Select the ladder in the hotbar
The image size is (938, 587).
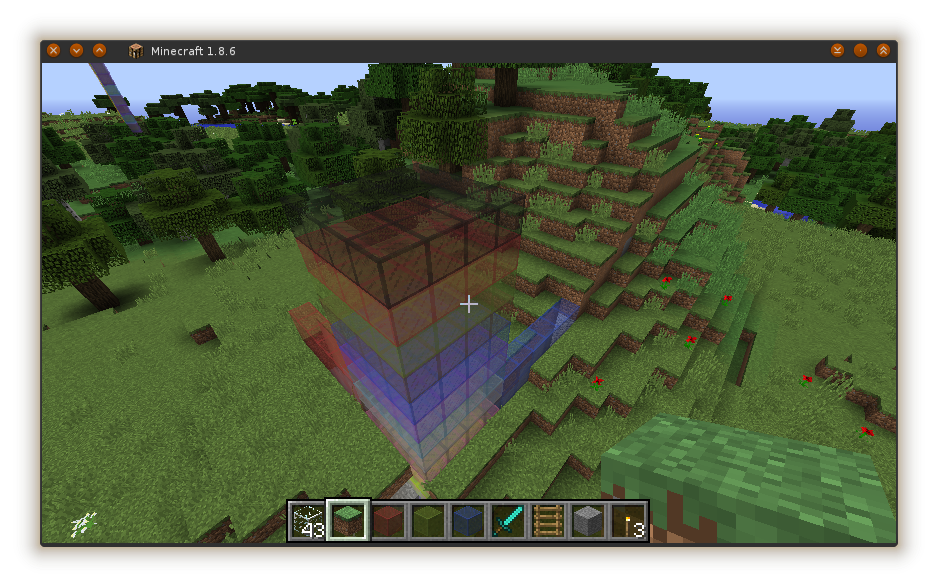[x=548, y=521]
